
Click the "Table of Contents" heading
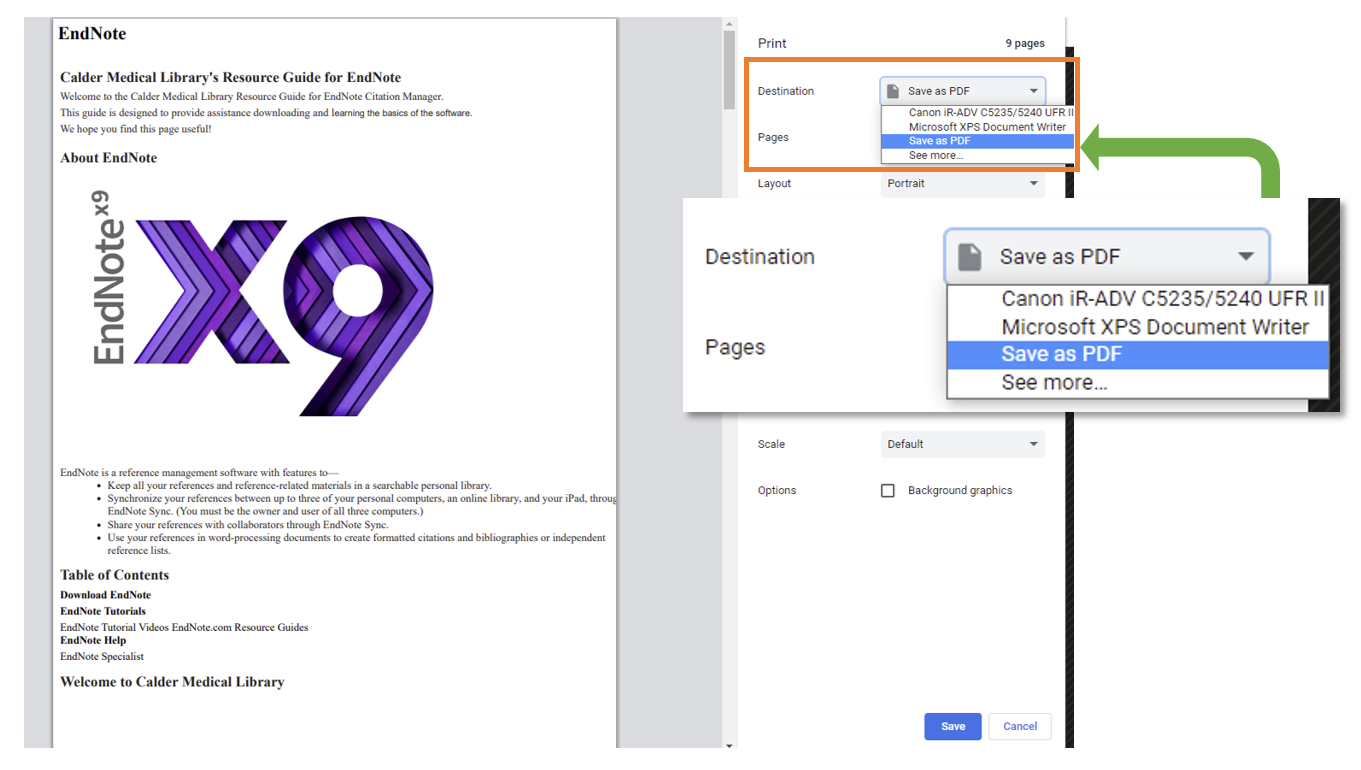tap(114, 575)
